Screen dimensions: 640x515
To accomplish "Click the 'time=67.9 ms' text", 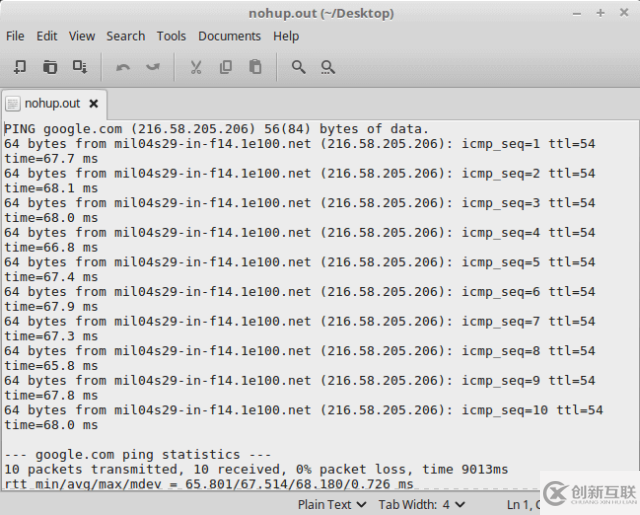I will click(51, 306).
